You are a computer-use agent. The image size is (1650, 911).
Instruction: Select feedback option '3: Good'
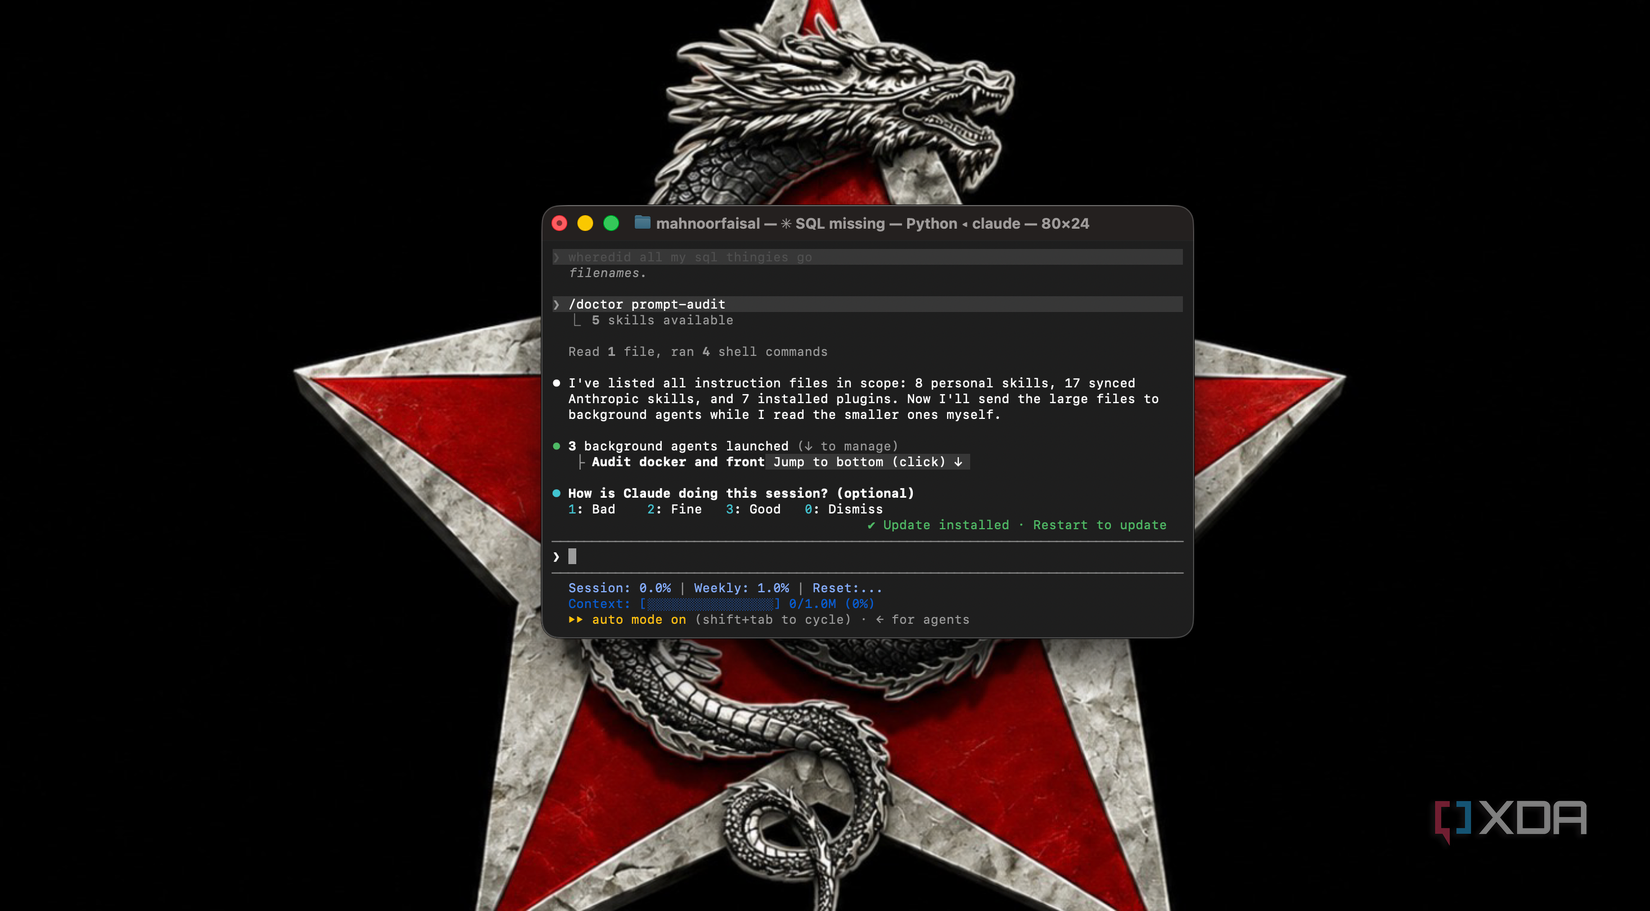(x=753, y=509)
